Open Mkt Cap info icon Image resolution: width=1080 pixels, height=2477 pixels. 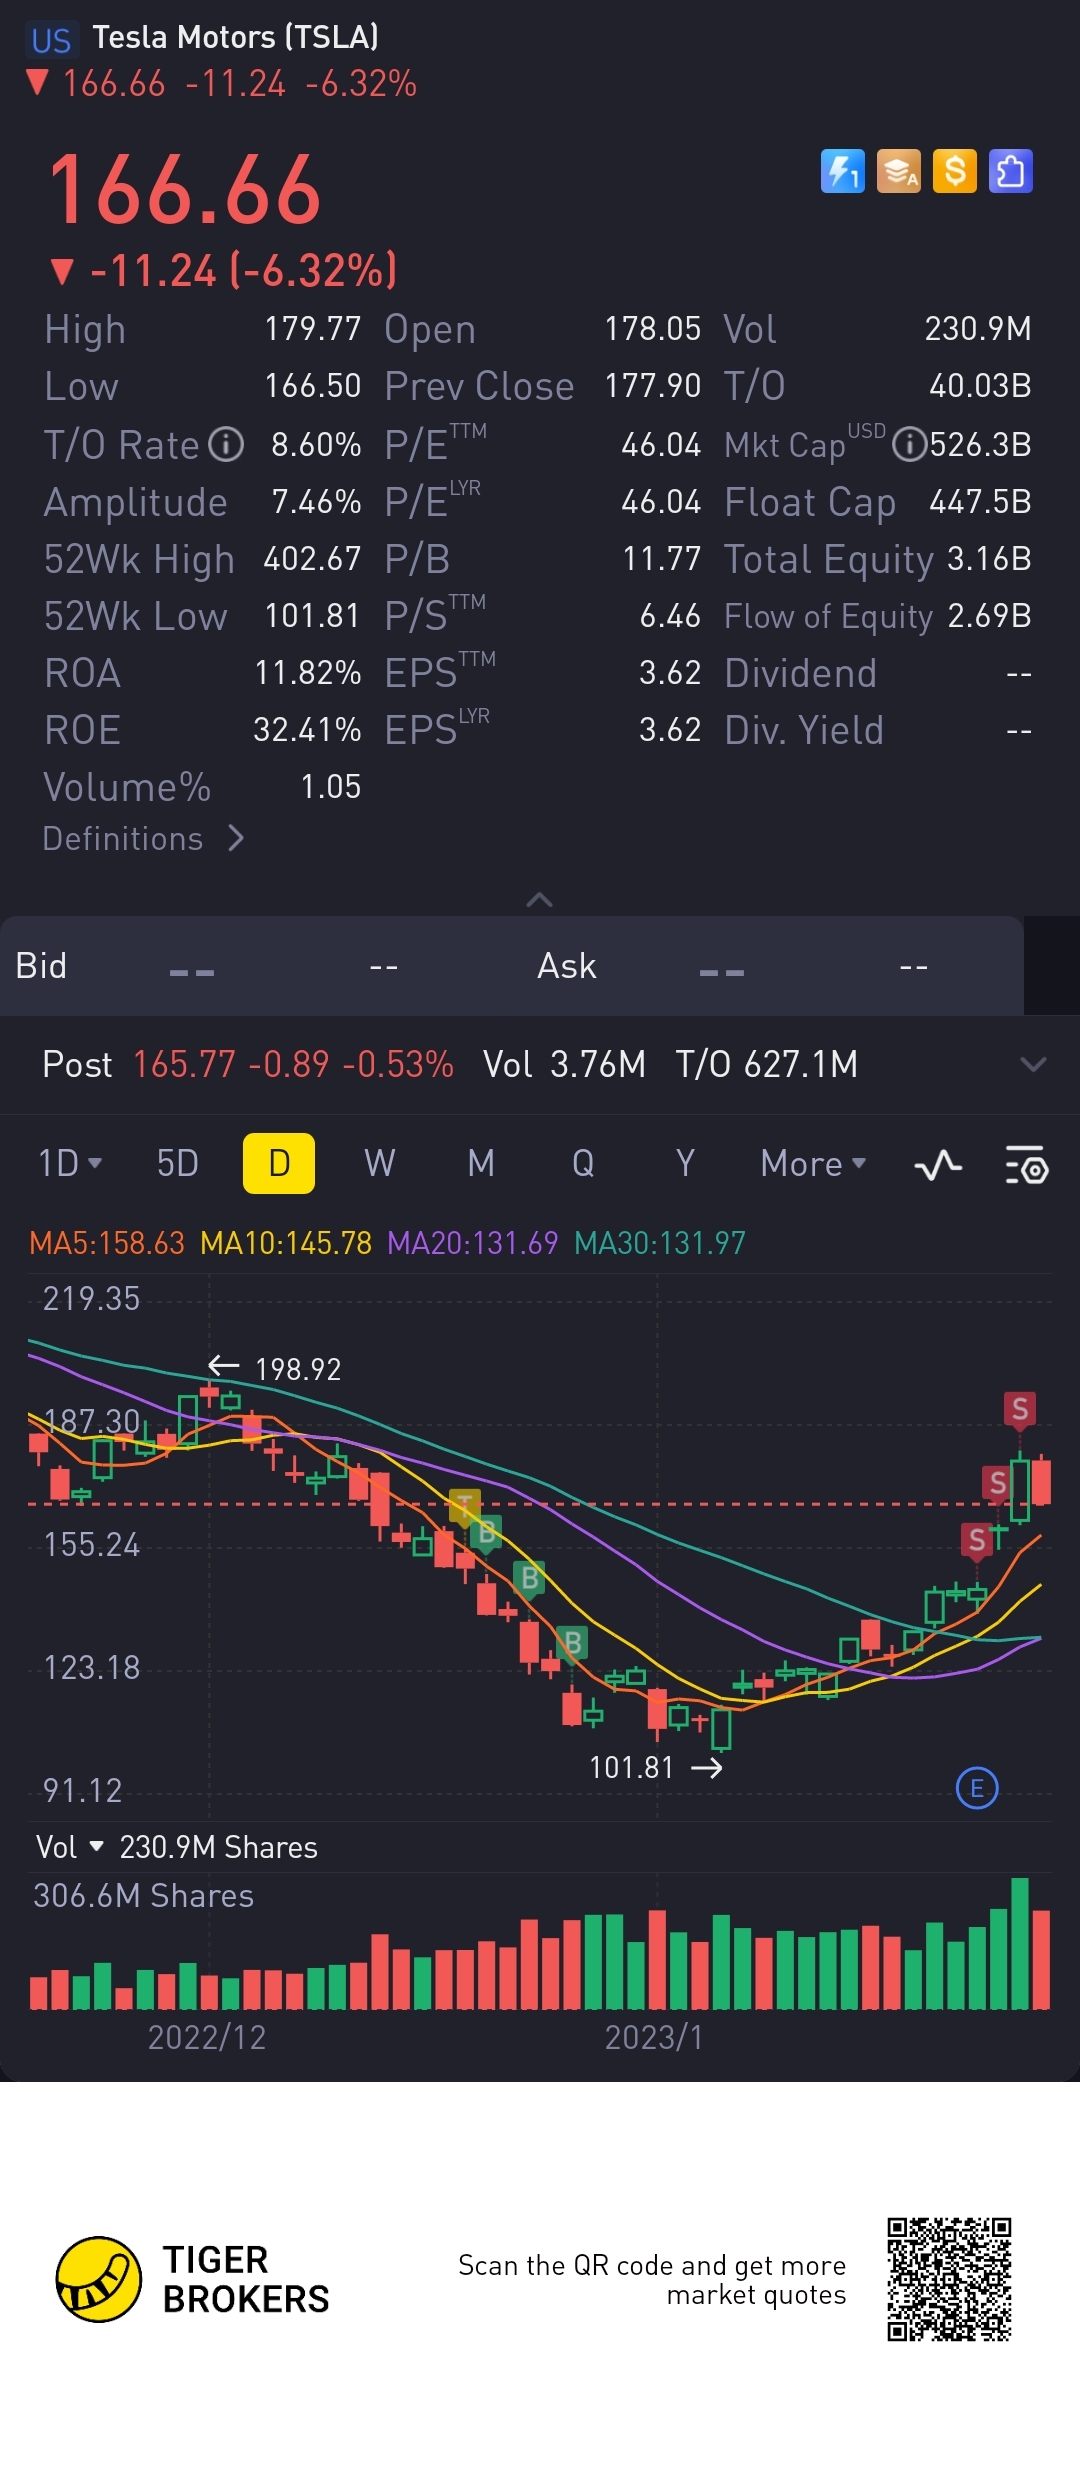[x=908, y=444]
